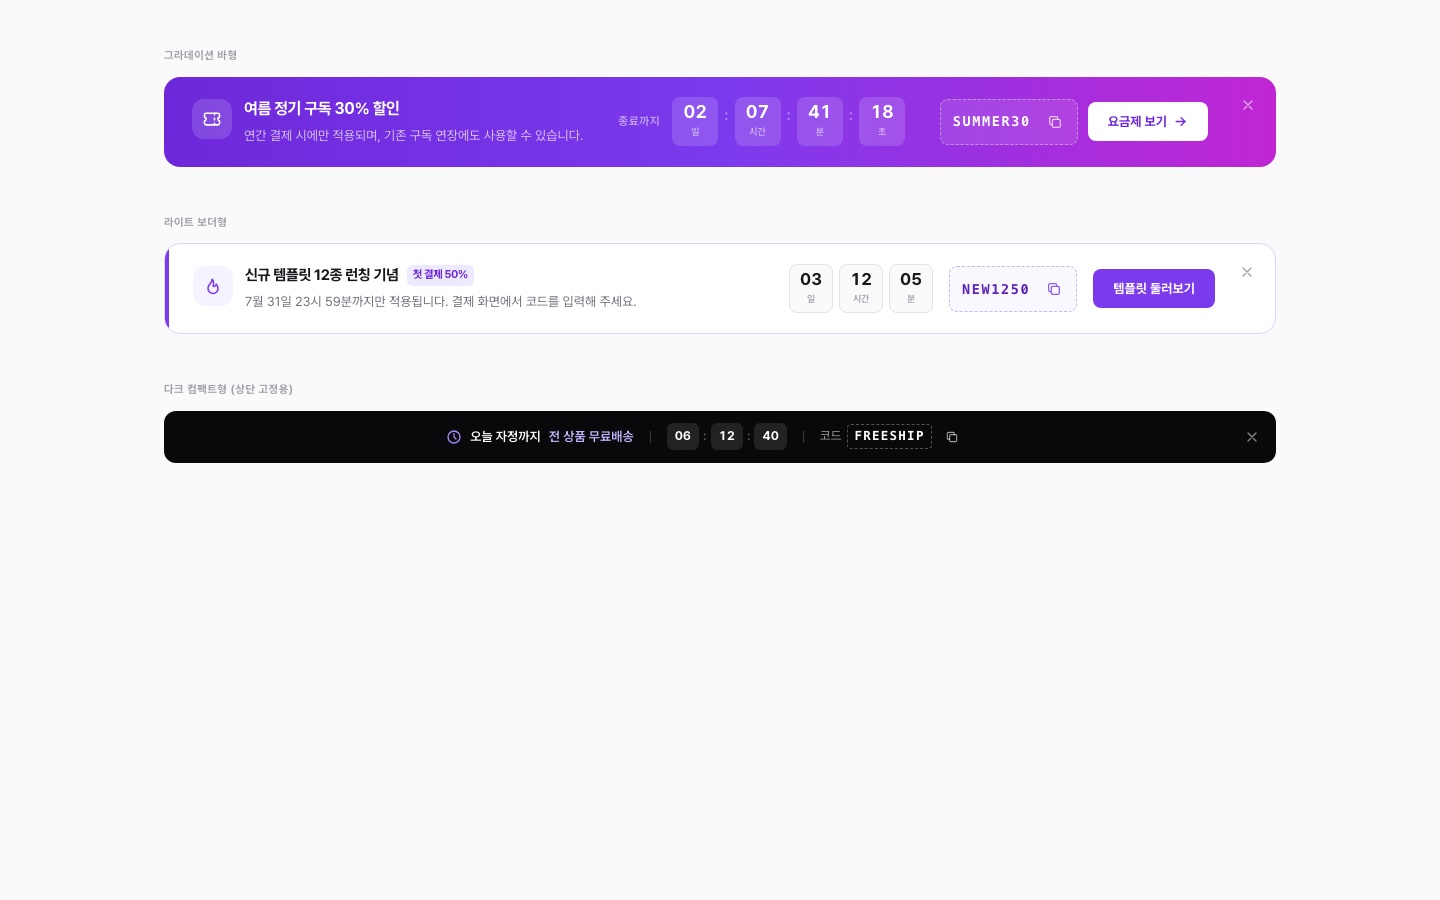Click the 신규 템플릿 12종 런칭 기념 heading
The width and height of the screenshot is (1440, 900).
pyautogui.click(x=322, y=275)
